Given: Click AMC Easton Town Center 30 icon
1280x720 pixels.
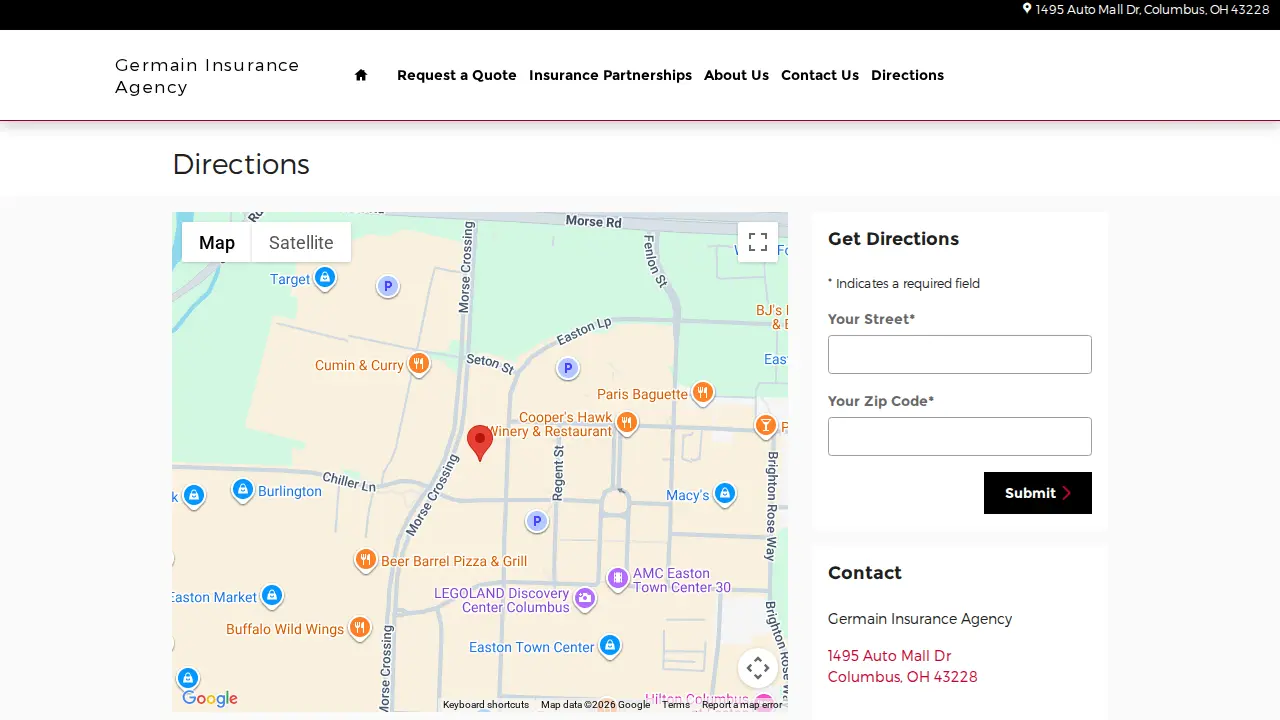Looking at the screenshot, I should point(618,578).
